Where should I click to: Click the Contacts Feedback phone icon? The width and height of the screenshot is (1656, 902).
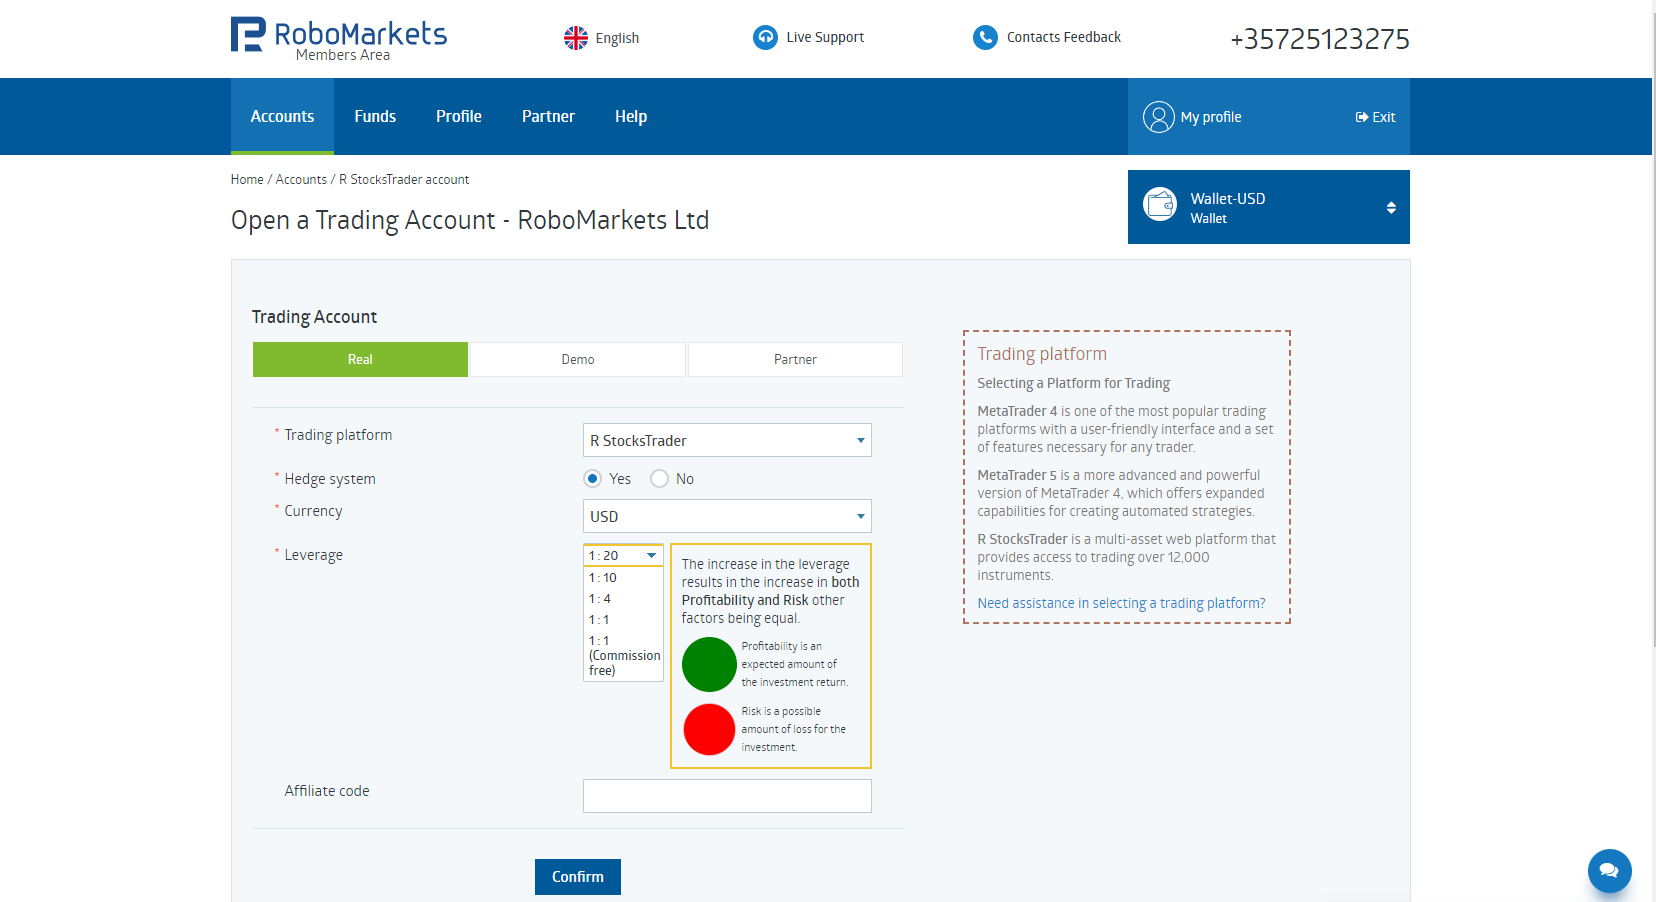pyautogui.click(x=985, y=37)
